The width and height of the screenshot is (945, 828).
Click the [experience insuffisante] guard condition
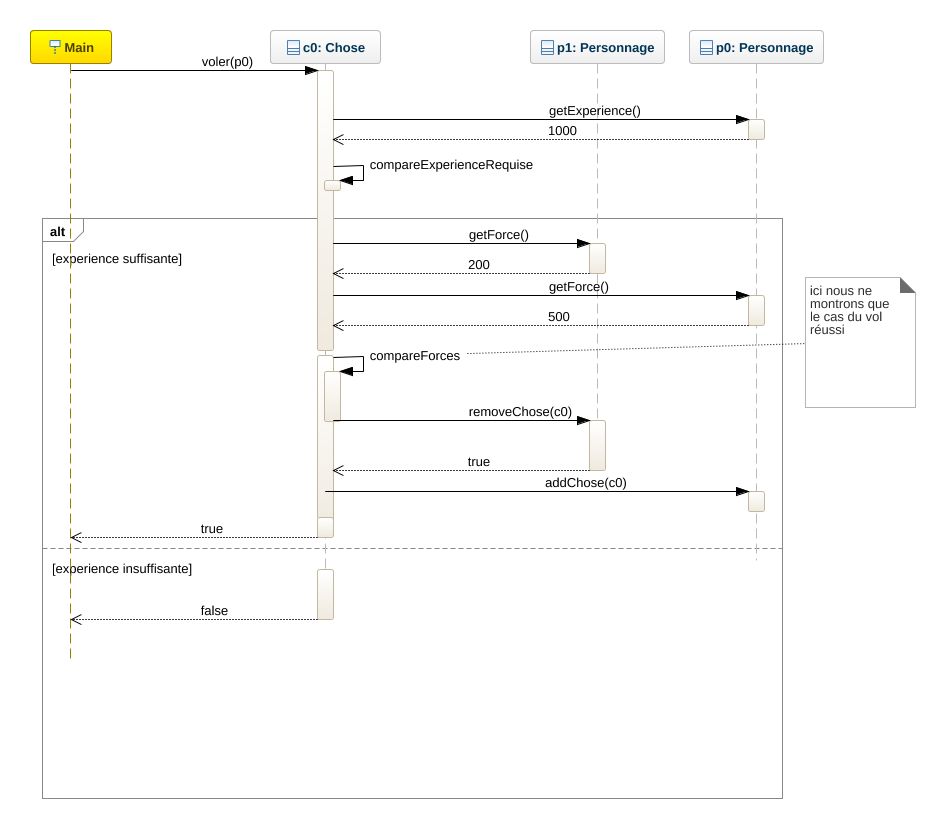[121, 568]
